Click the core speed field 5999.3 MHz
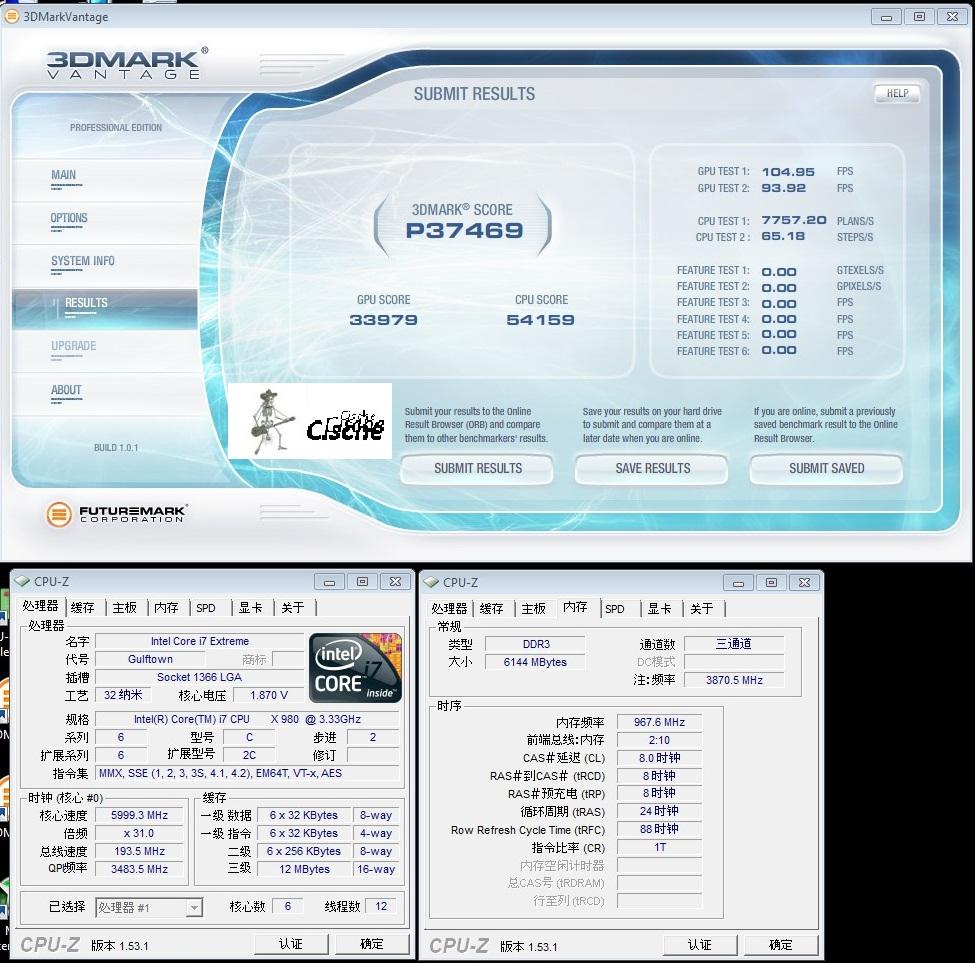This screenshot has width=975, height=963. pos(139,815)
